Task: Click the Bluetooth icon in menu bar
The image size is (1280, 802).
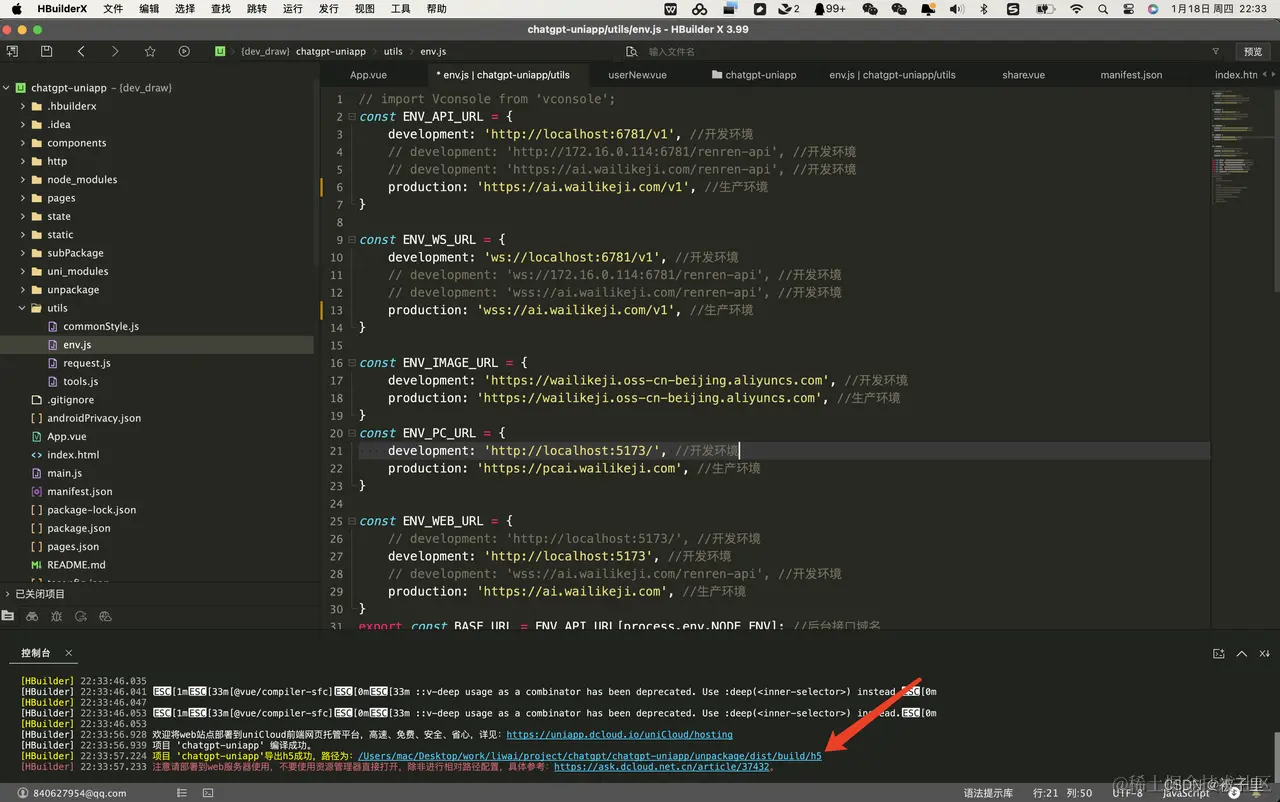Action: click(984, 9)
